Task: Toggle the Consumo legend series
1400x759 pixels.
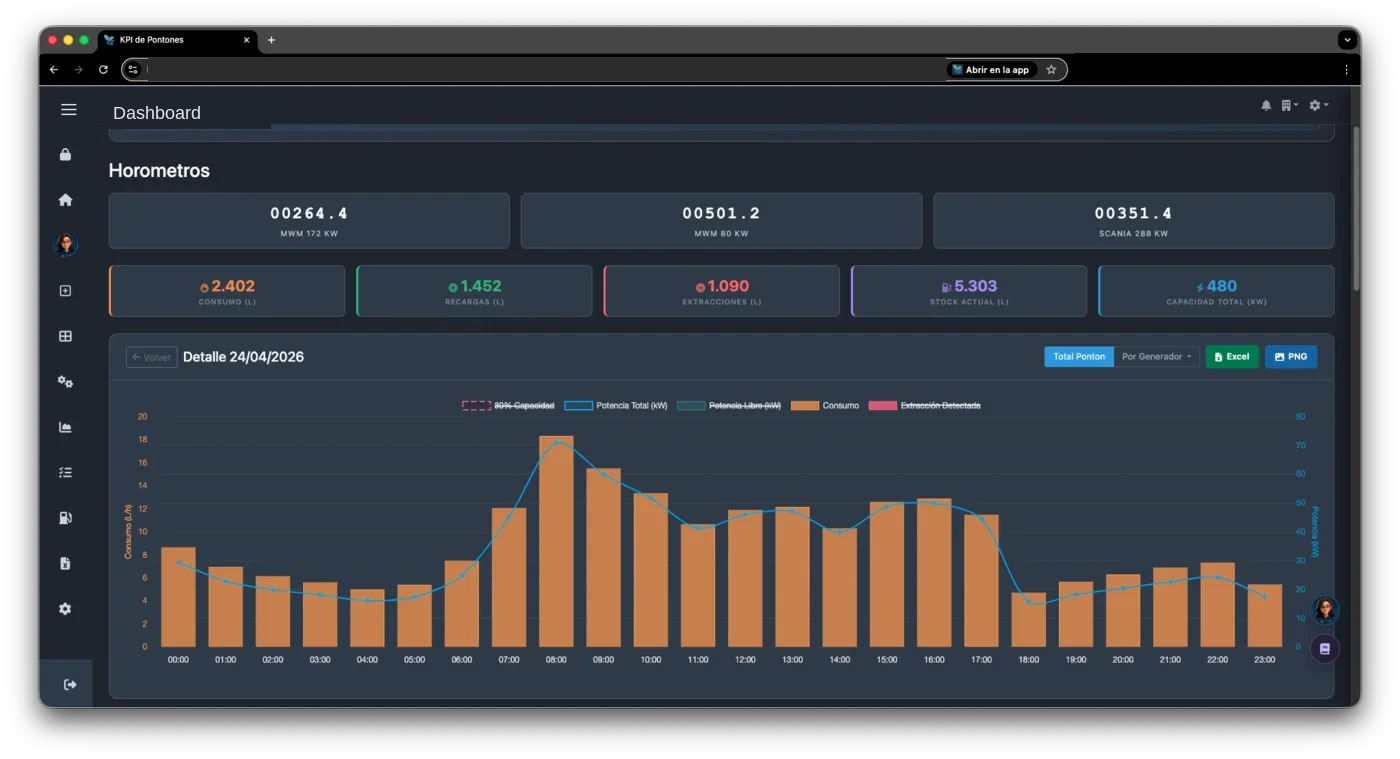Action: (x=825, y=405)
